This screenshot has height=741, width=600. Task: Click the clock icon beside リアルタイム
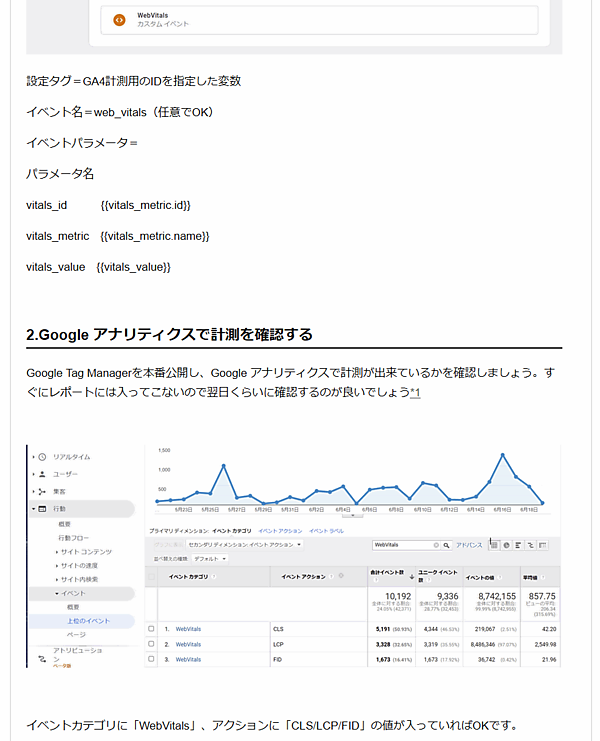tap(43, 457)
